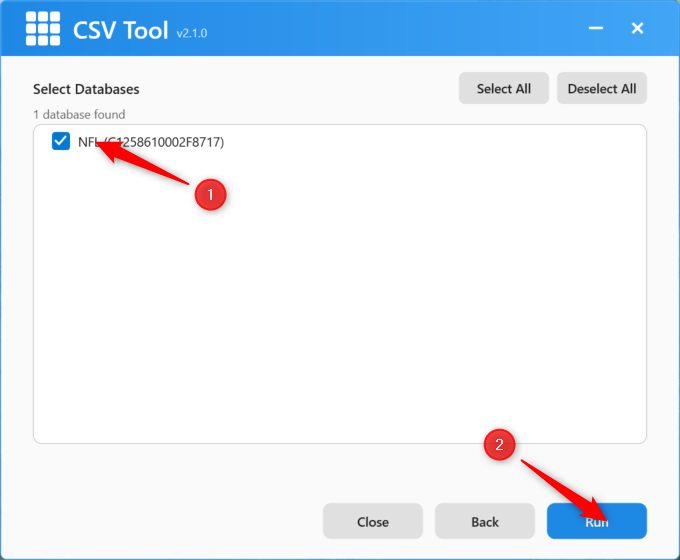Click the red number 2 annotation badge
This screenshot has height=560, width=680.
tap(500, 444)
